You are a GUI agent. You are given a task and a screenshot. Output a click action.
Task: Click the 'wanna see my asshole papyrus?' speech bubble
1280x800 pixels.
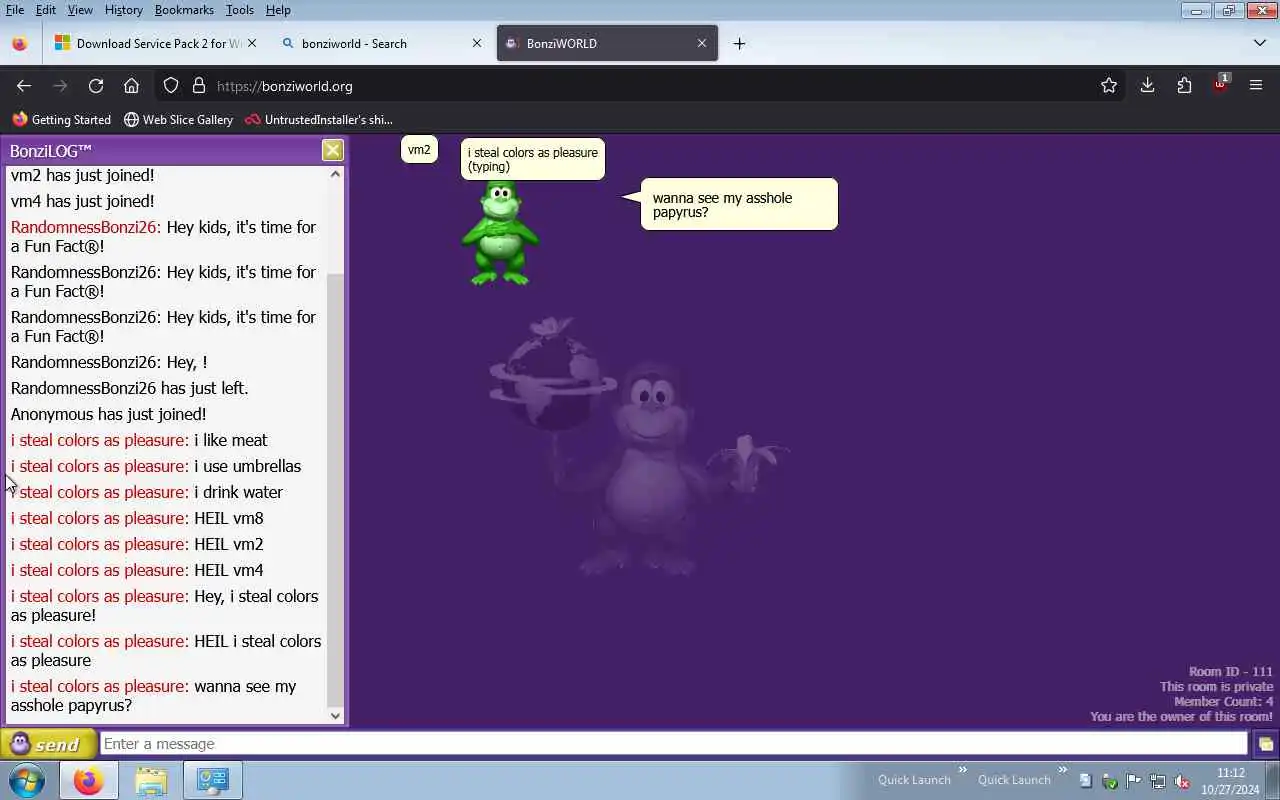click(739, 205)
